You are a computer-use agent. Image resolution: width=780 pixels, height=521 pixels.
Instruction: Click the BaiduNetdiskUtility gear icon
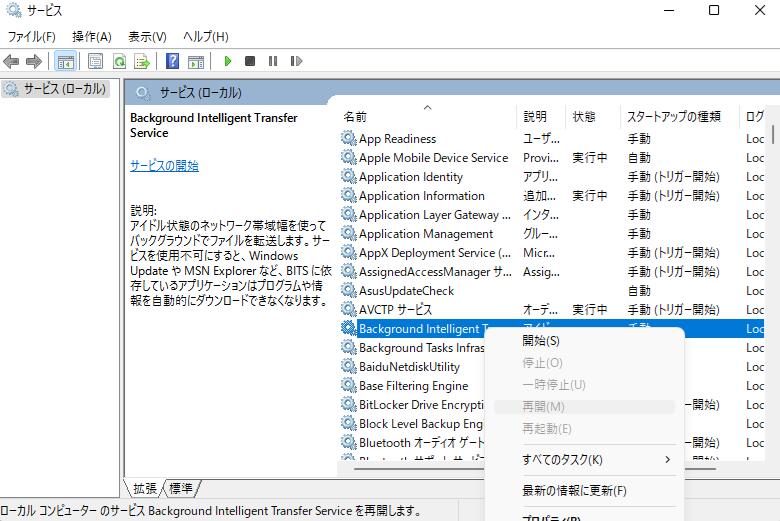click(x=349, y=367)
